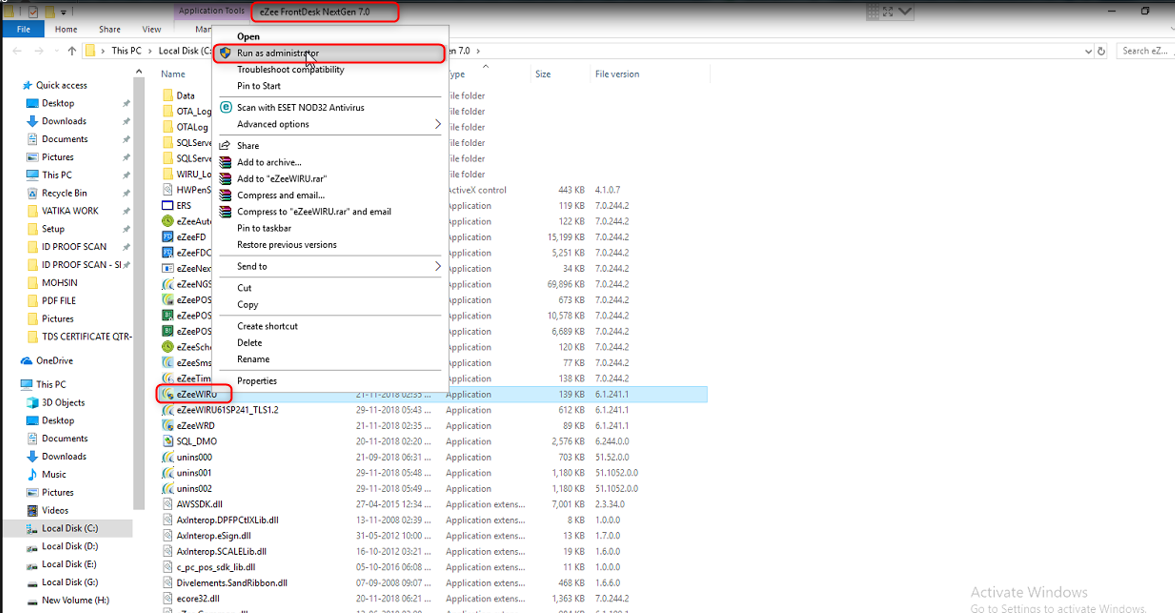The image size is (1175, 613).
Task: Switch to the Share ribbon tab
Action: point(109,29)
